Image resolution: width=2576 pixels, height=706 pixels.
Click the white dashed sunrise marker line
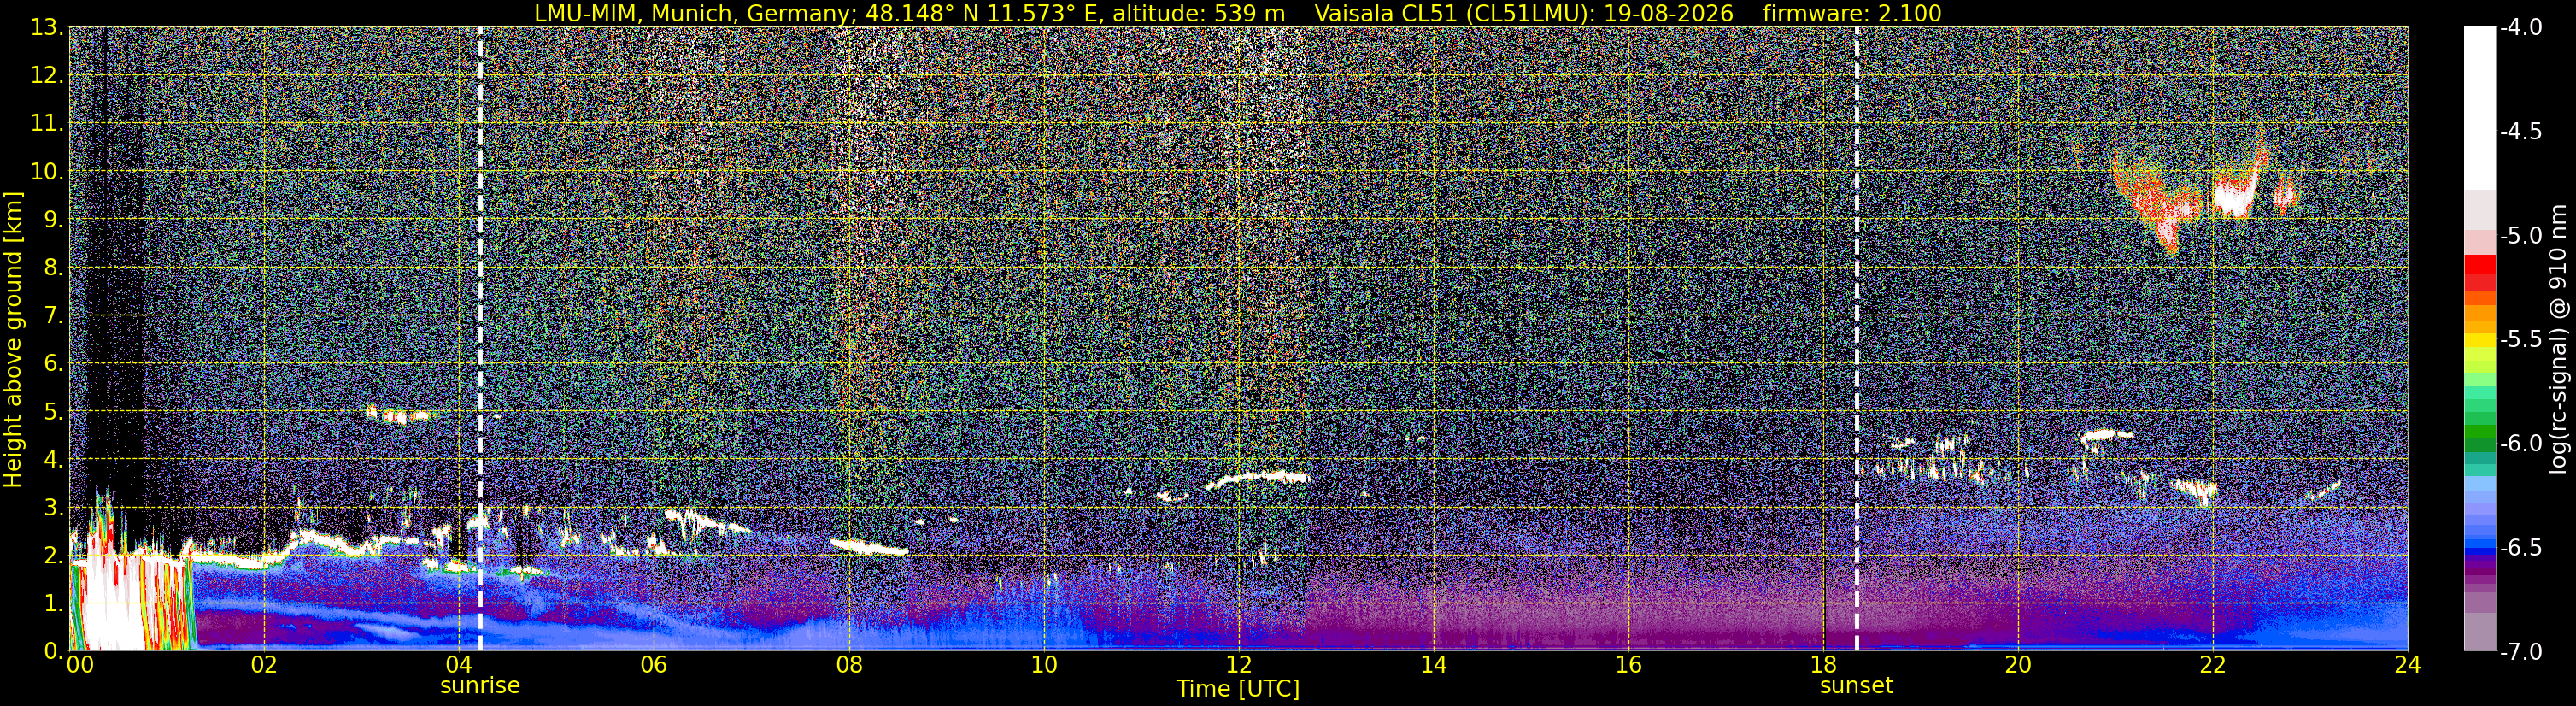[x=480, y=339]
